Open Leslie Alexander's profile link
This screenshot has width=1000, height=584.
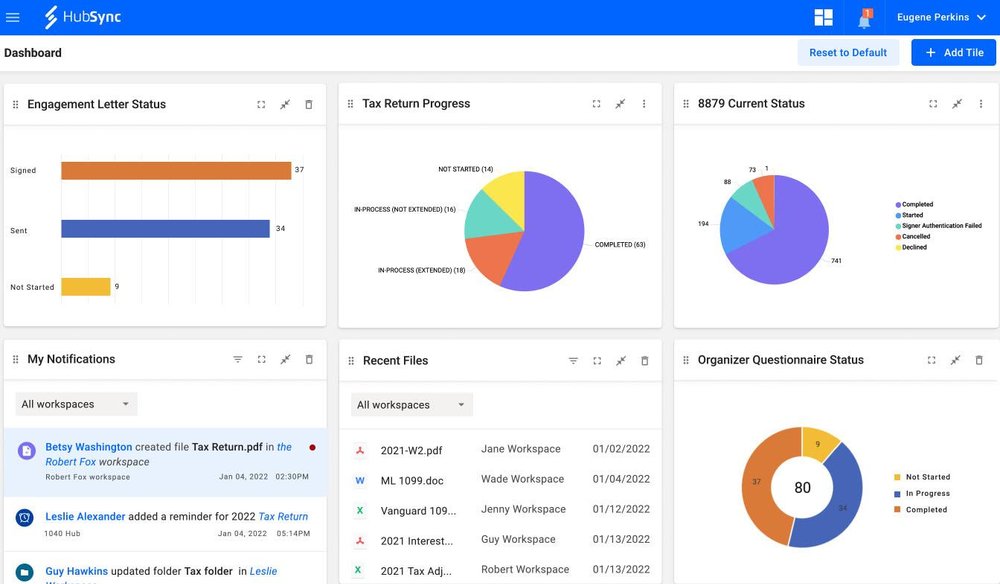click(85, 516)
